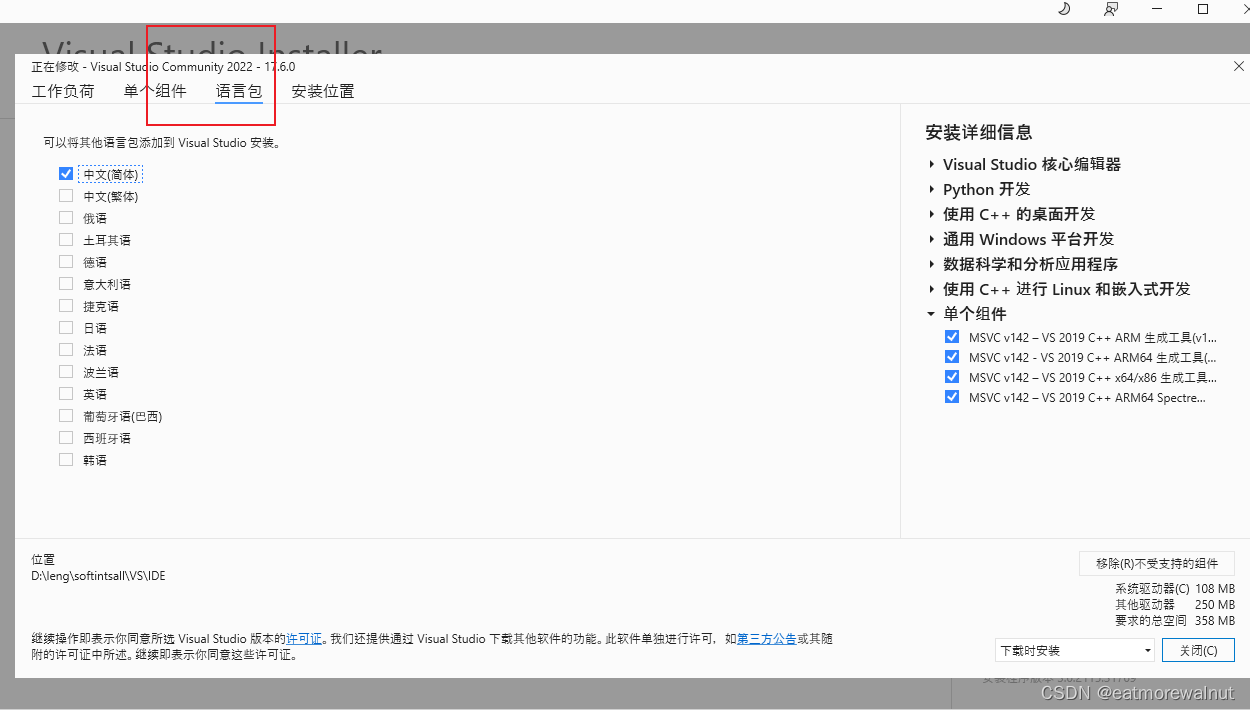Viewport: 1250px width, 710px height.
Task: Check the 法语 language option
Action: pos(65,349)
